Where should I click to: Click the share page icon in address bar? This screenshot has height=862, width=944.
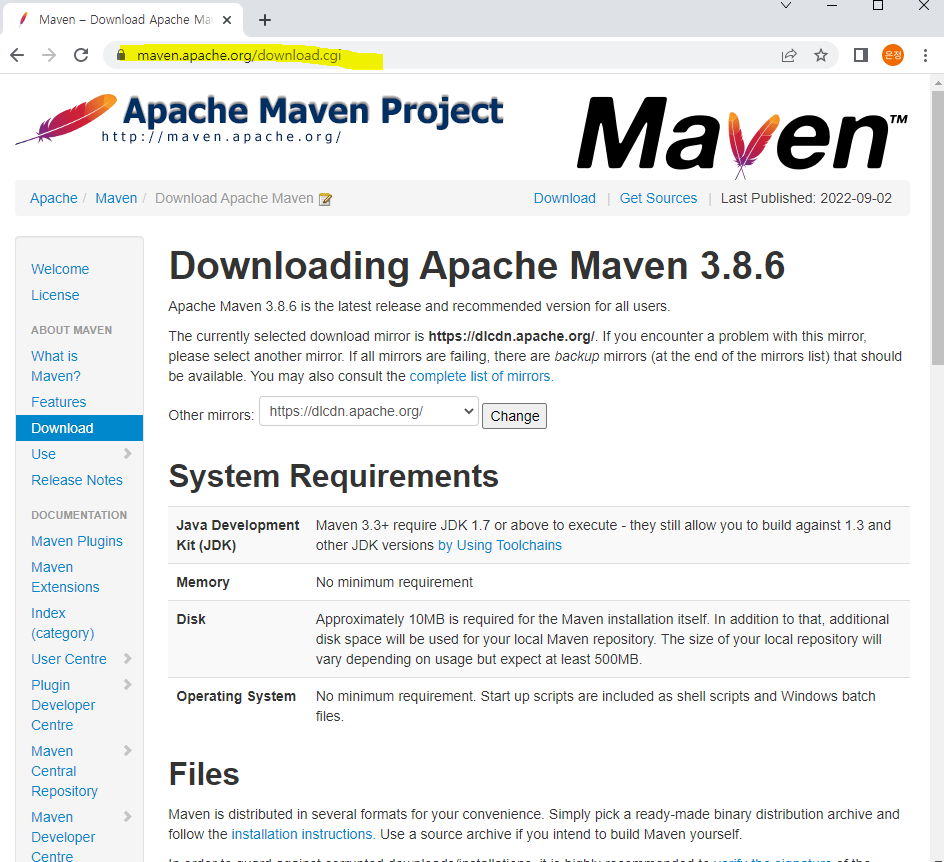coord(789,55)
